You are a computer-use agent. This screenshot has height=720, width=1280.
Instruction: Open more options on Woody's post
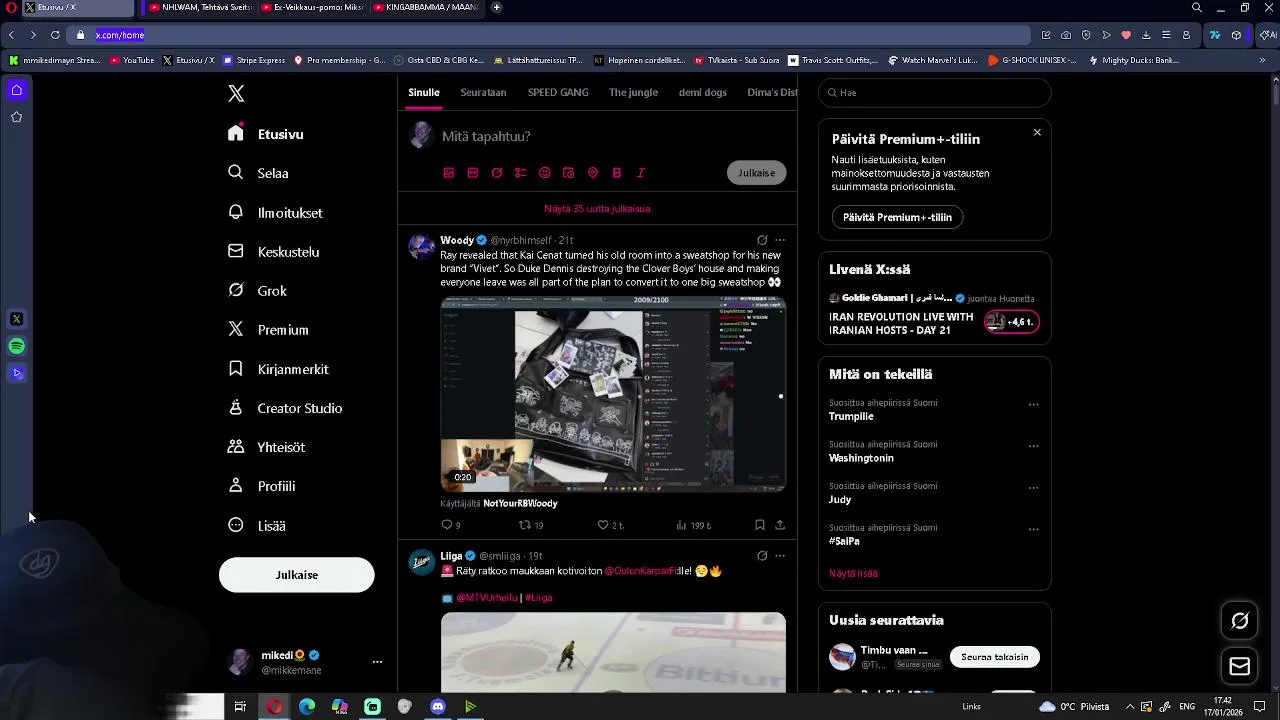780,240
